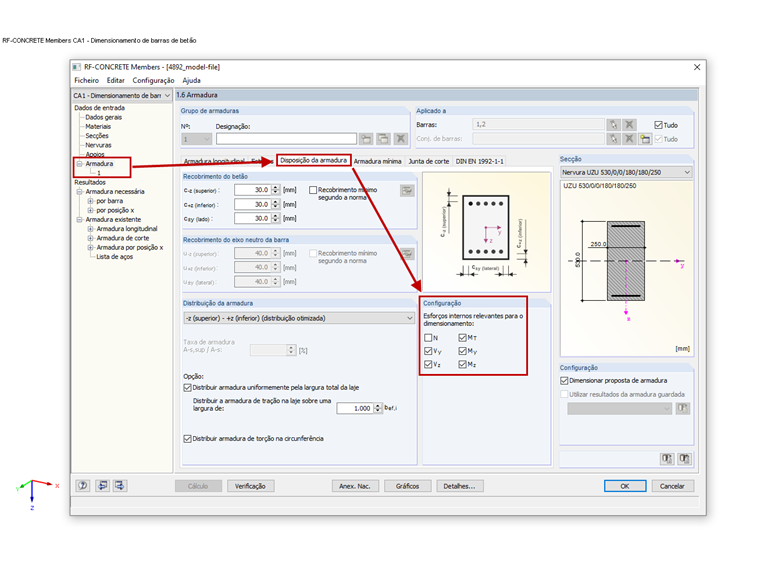Collapse Armadura existente tree node
This screenshot has height=570, width=760.
(79, 220)
